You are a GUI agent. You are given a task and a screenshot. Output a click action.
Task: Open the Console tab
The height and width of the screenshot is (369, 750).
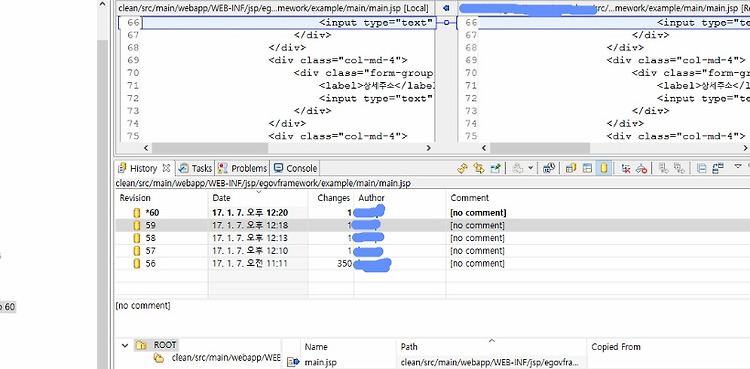click(x=296, y=168)
